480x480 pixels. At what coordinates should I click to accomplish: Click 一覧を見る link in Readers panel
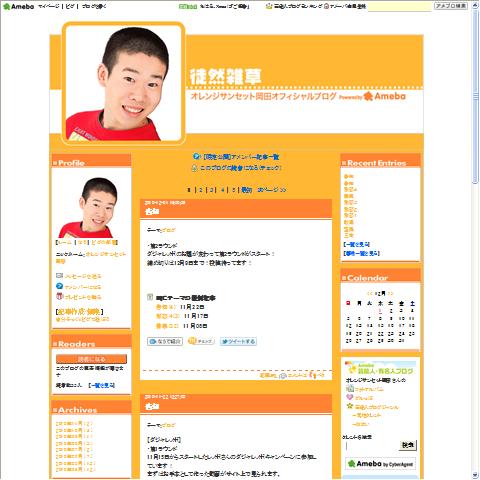click(x=102, y=385)
